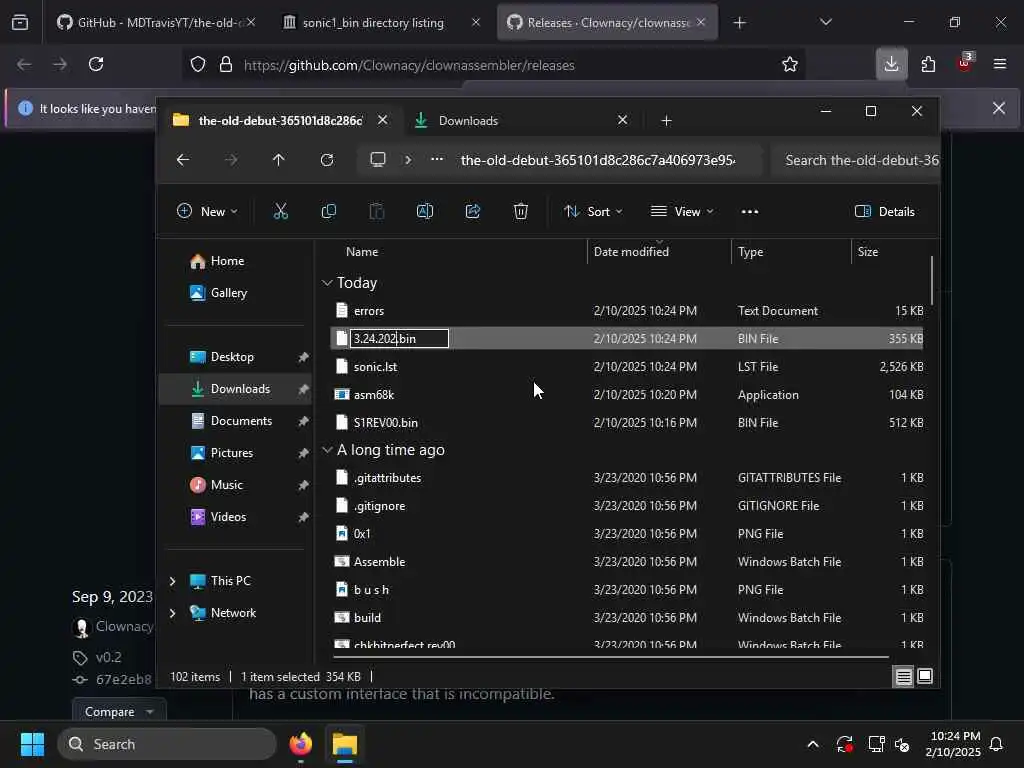The image size is (1024, 768).
Task: Click the Rename icon in Explorer toolbar
Action: 424,212
